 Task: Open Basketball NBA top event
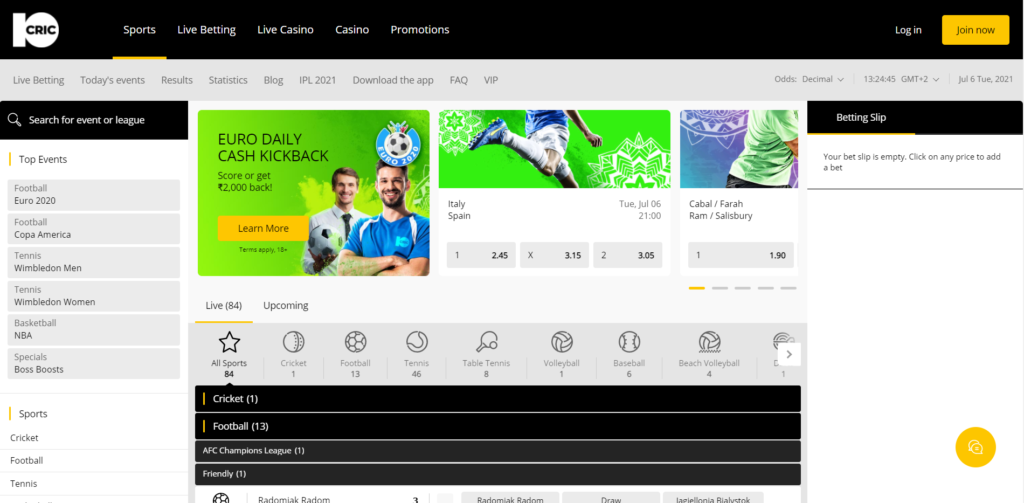click(x=94, y=330)
